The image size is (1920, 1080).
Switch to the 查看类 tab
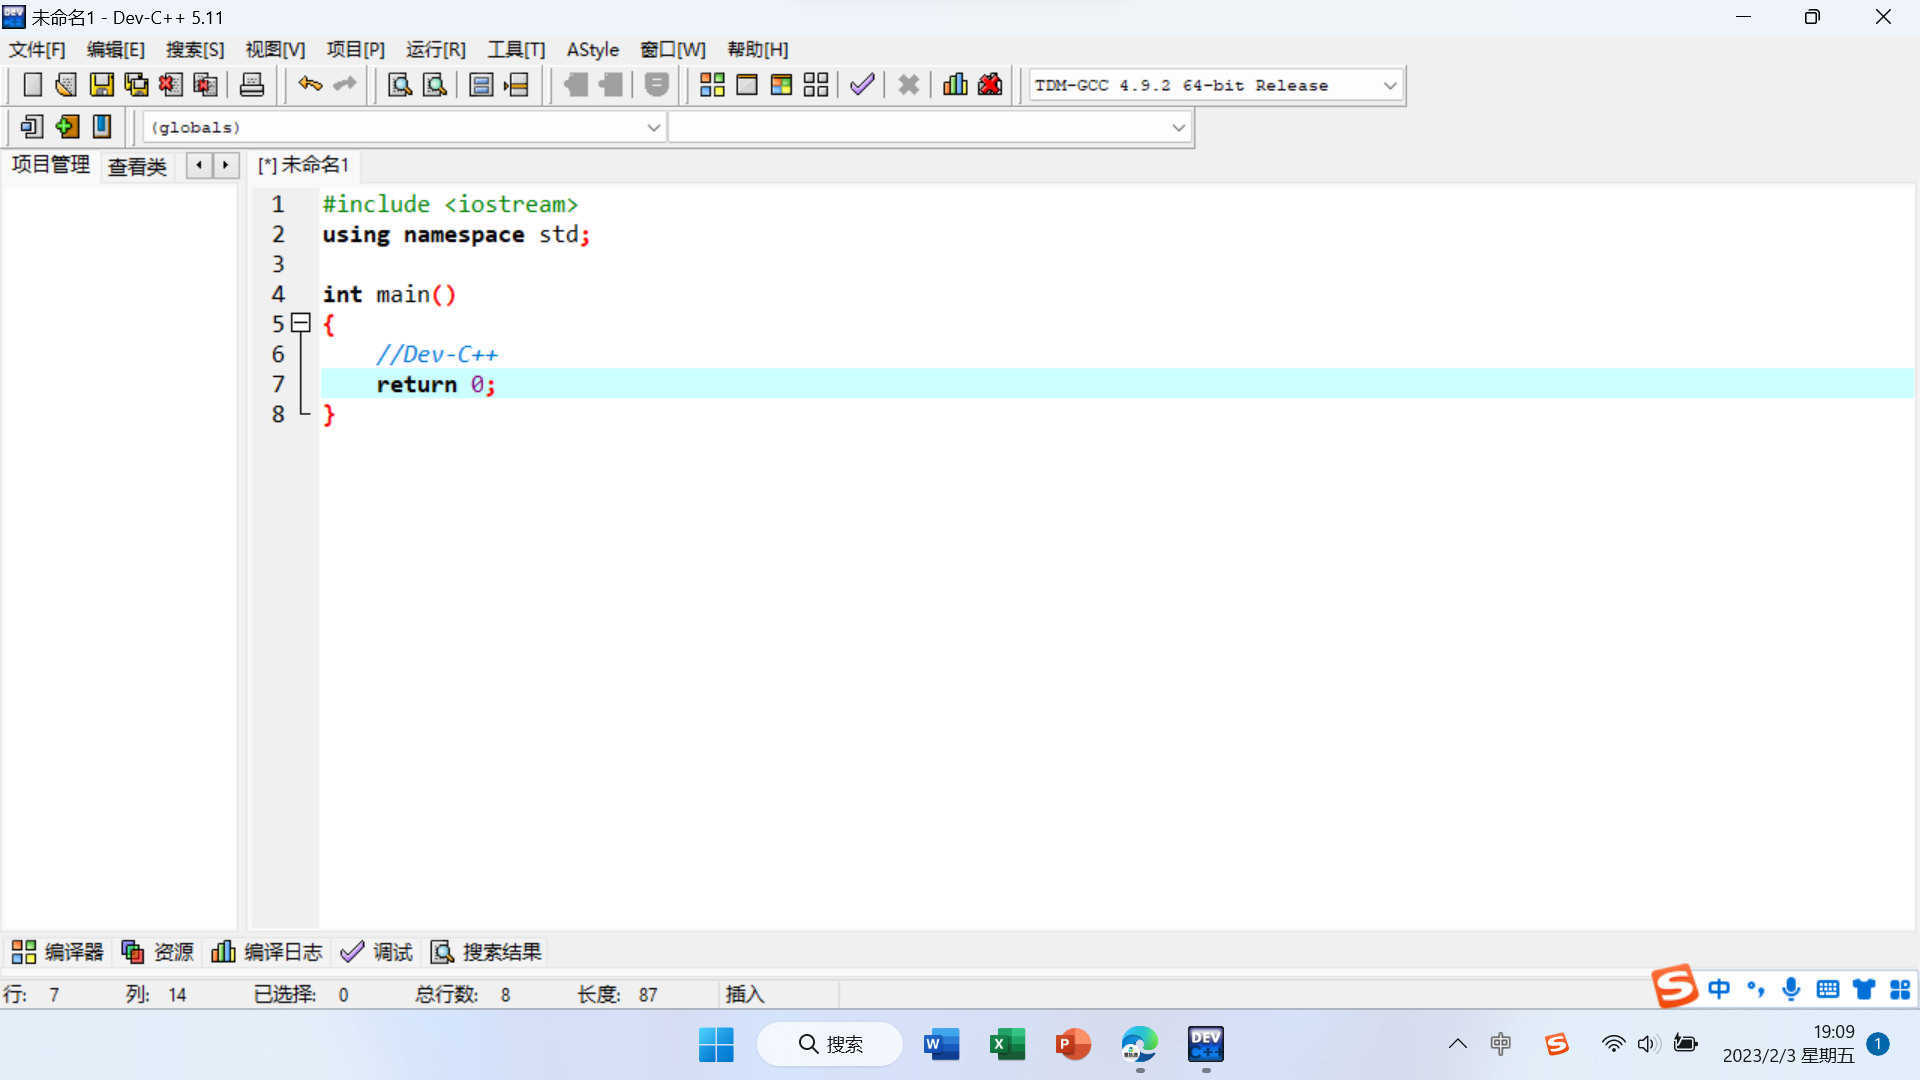pyautogui.click(x=137, y=166)
